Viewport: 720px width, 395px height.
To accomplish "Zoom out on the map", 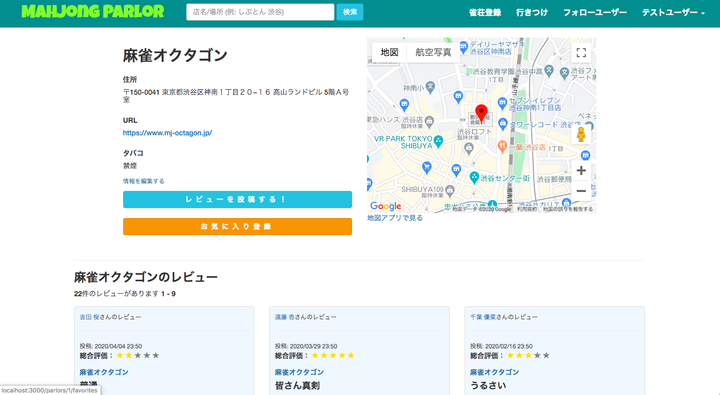I will (x=581, y=191).
